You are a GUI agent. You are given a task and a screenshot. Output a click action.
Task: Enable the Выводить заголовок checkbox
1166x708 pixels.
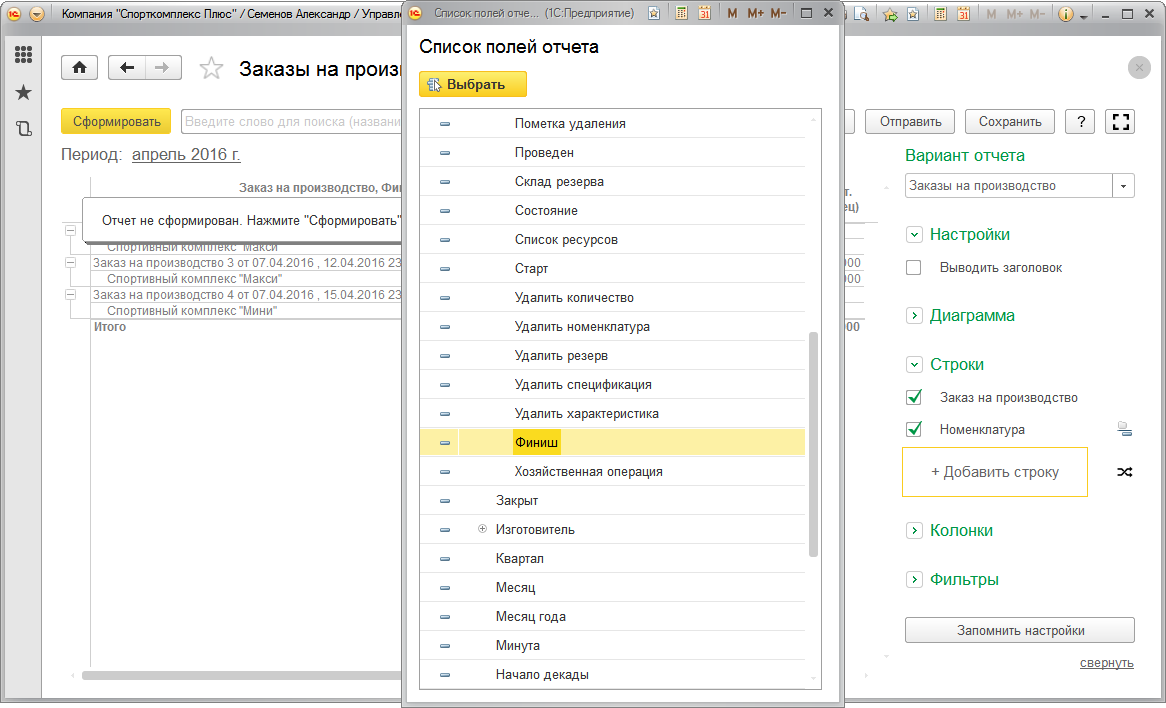click(x=913, y=268)
